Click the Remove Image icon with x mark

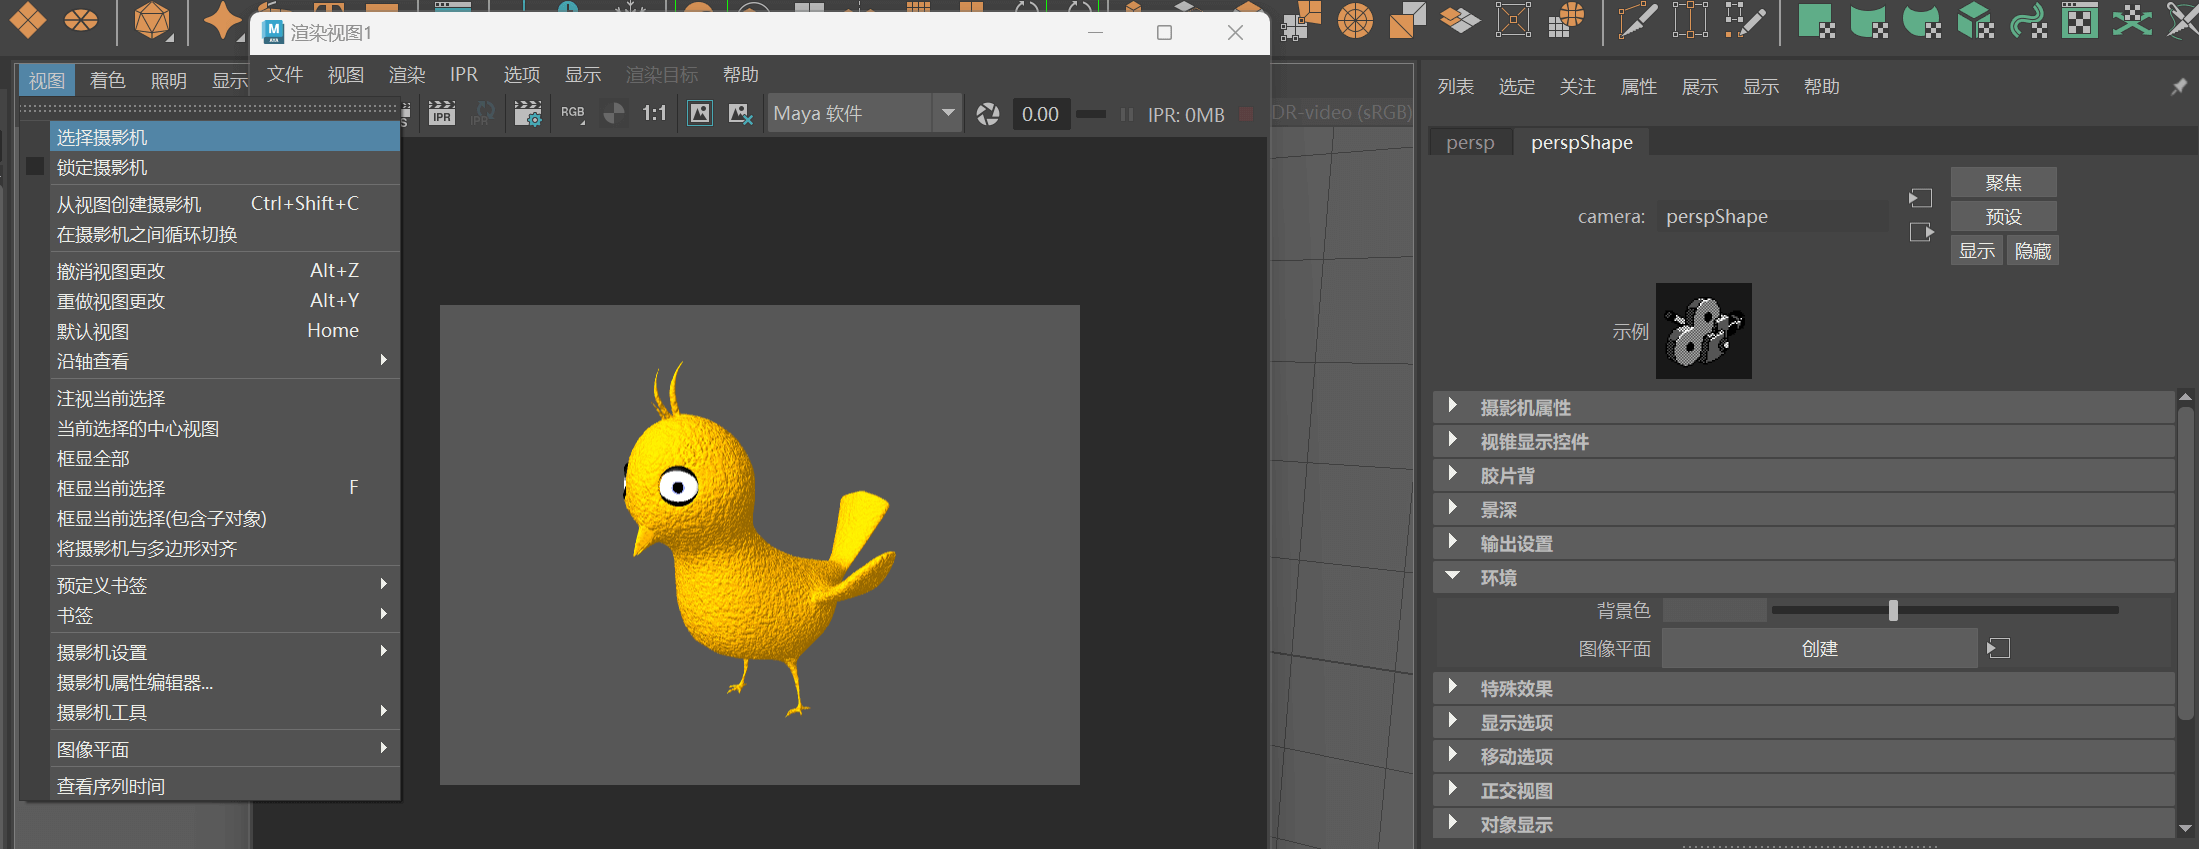(x=740, y=114)
